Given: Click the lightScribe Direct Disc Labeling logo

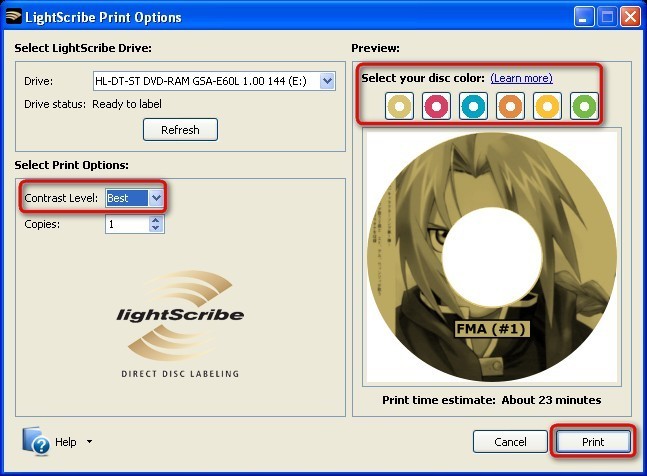Looking at the screenshot, I should (x=180, y=324).
